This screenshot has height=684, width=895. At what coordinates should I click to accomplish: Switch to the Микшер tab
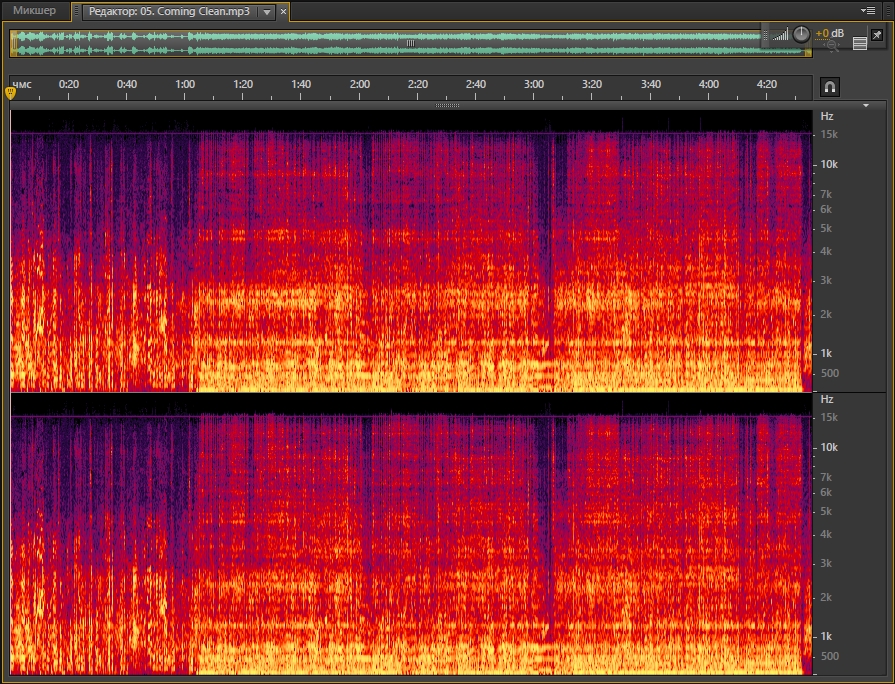pyautogui.click(x=34, y=11)
